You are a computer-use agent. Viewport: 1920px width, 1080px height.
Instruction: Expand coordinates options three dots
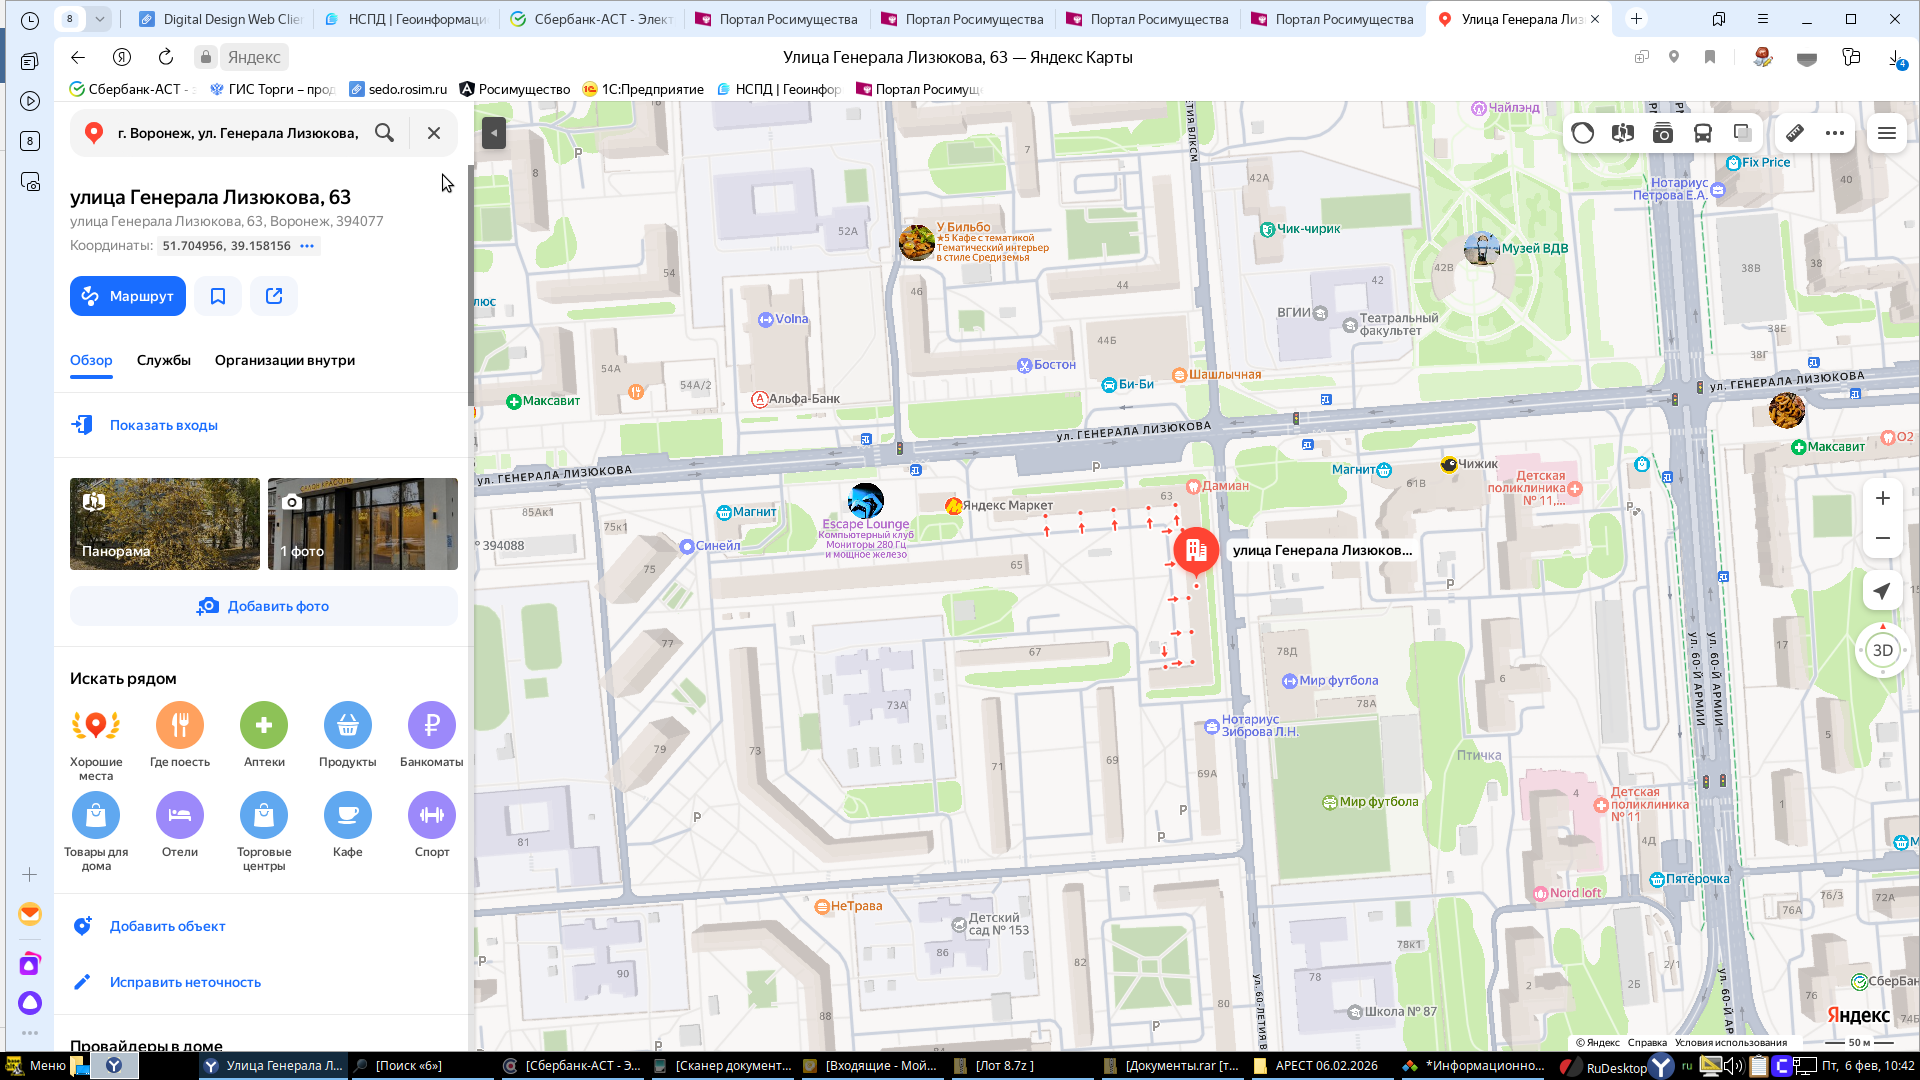tap(307, 246)
